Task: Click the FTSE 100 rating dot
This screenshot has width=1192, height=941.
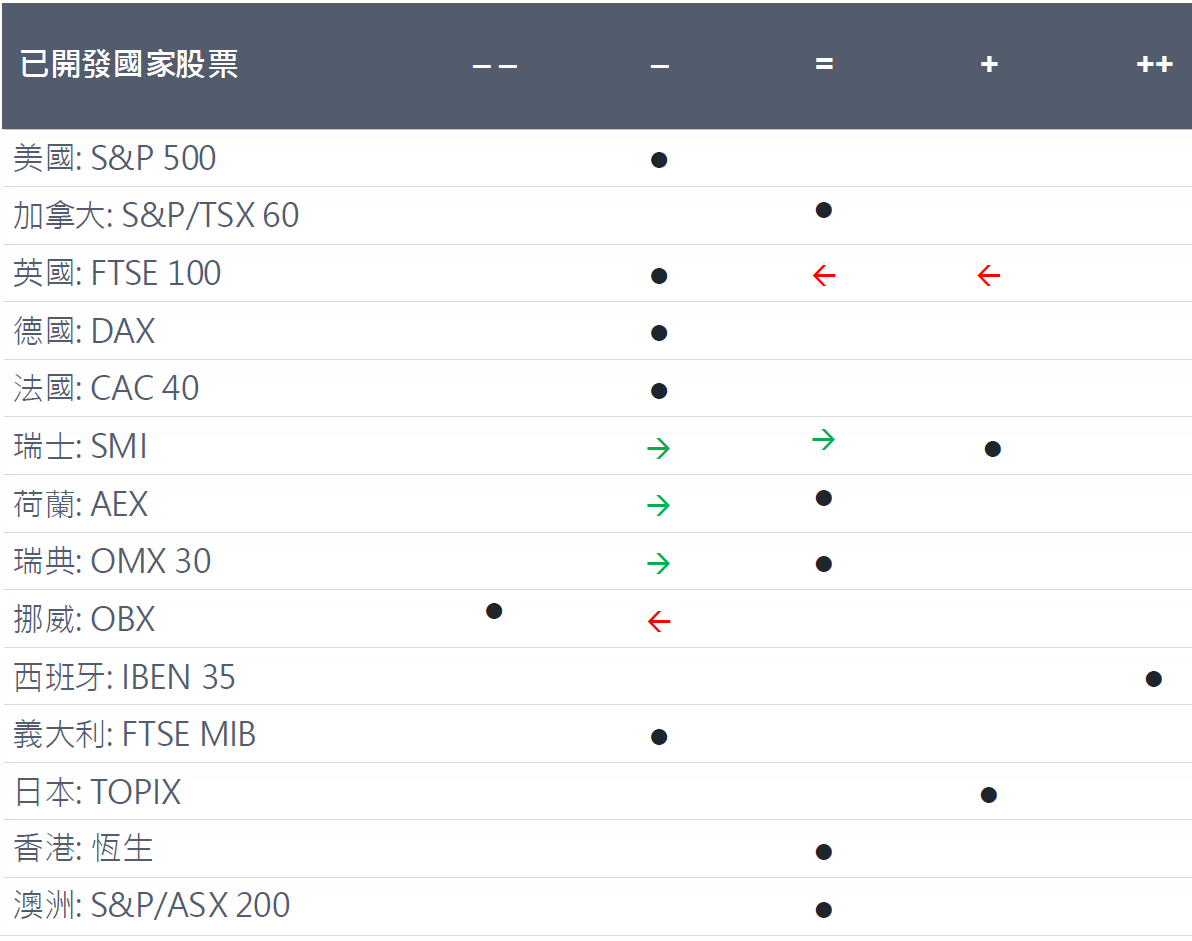Action: click(x=659, y=275)
